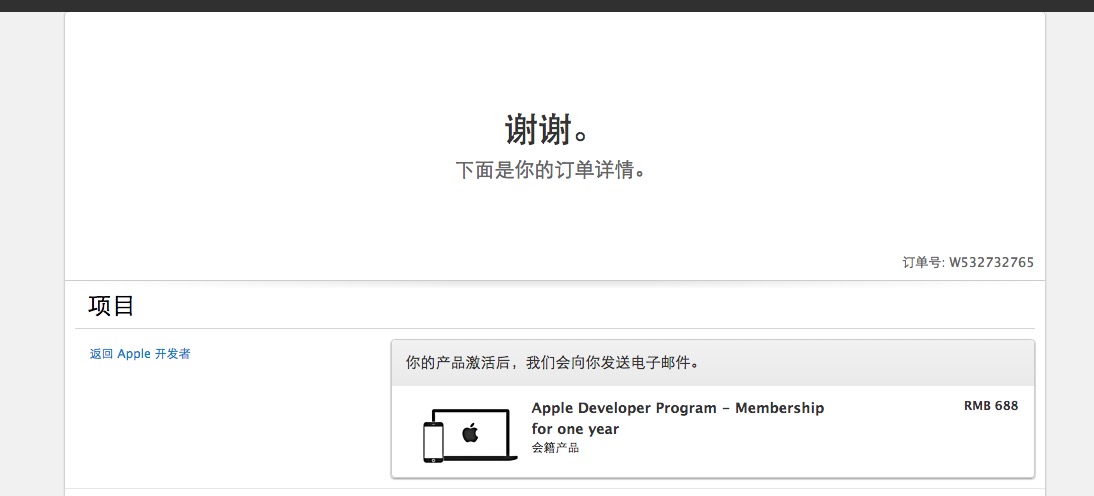The height and width of the screenshot is (496, 1094).
Task: Click the Apple logo on laptop screen
Action: (470, 432)
